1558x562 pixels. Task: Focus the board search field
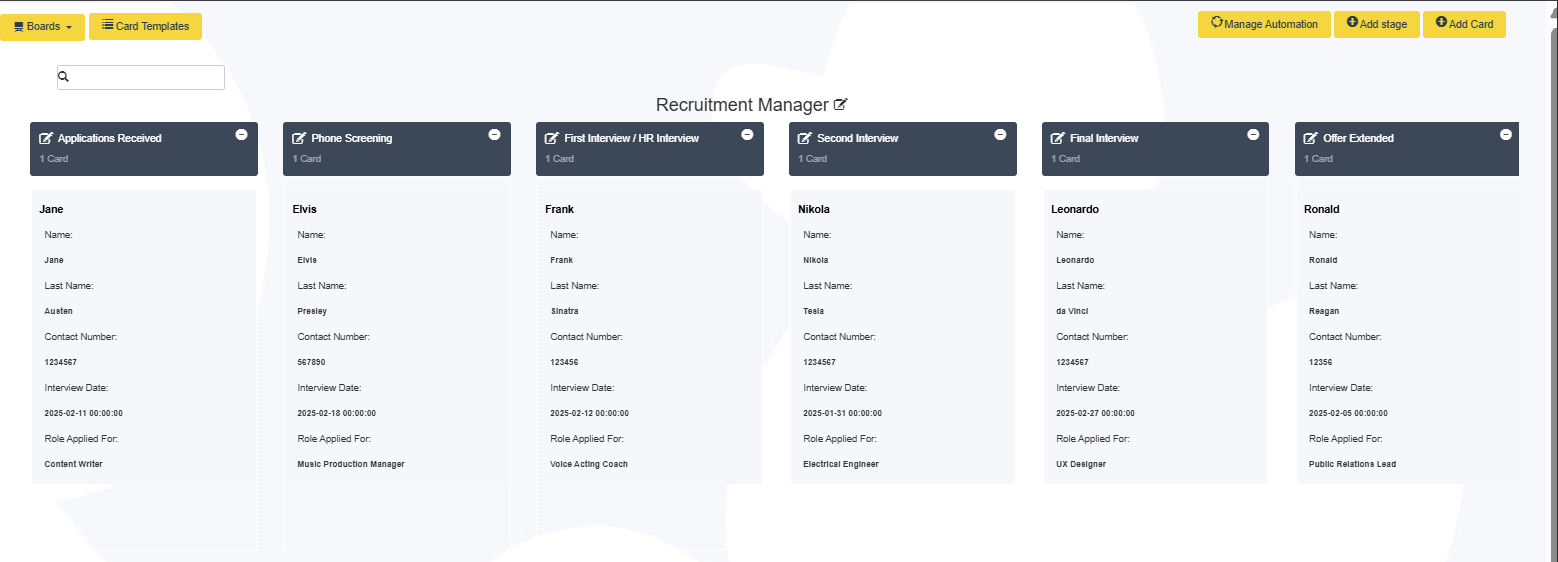pyautogui.click(x=141, y=77)
